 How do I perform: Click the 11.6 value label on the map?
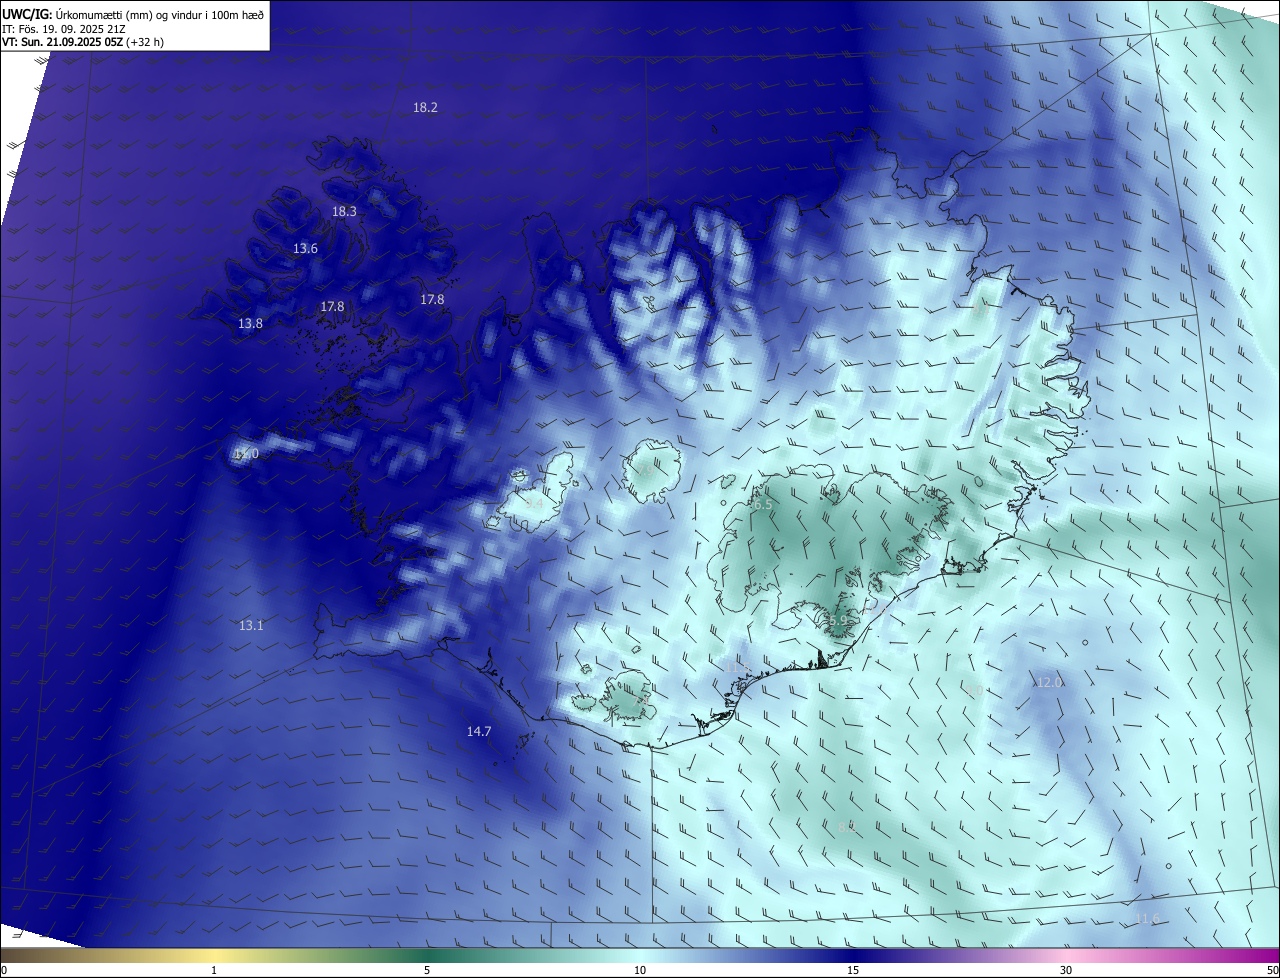(x=1148, y=919)
